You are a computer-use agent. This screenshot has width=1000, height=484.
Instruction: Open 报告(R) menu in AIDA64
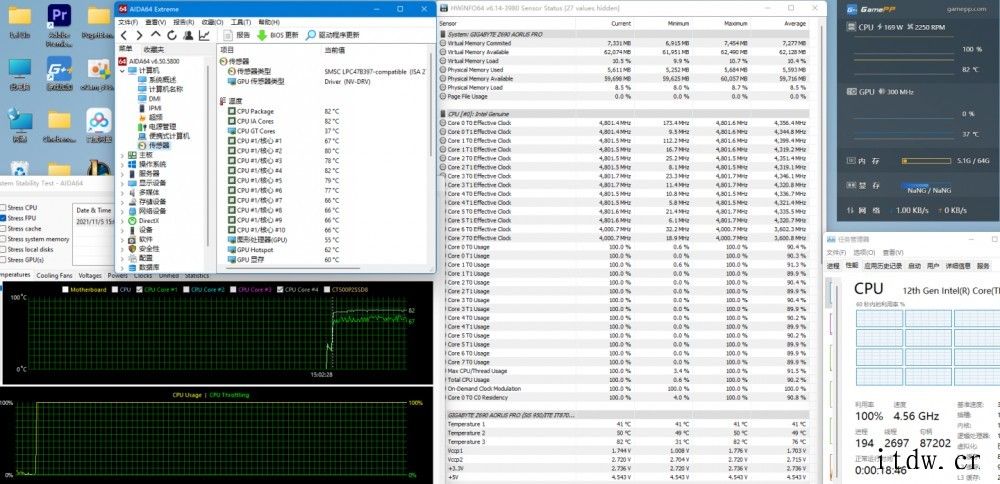point(184,22)
